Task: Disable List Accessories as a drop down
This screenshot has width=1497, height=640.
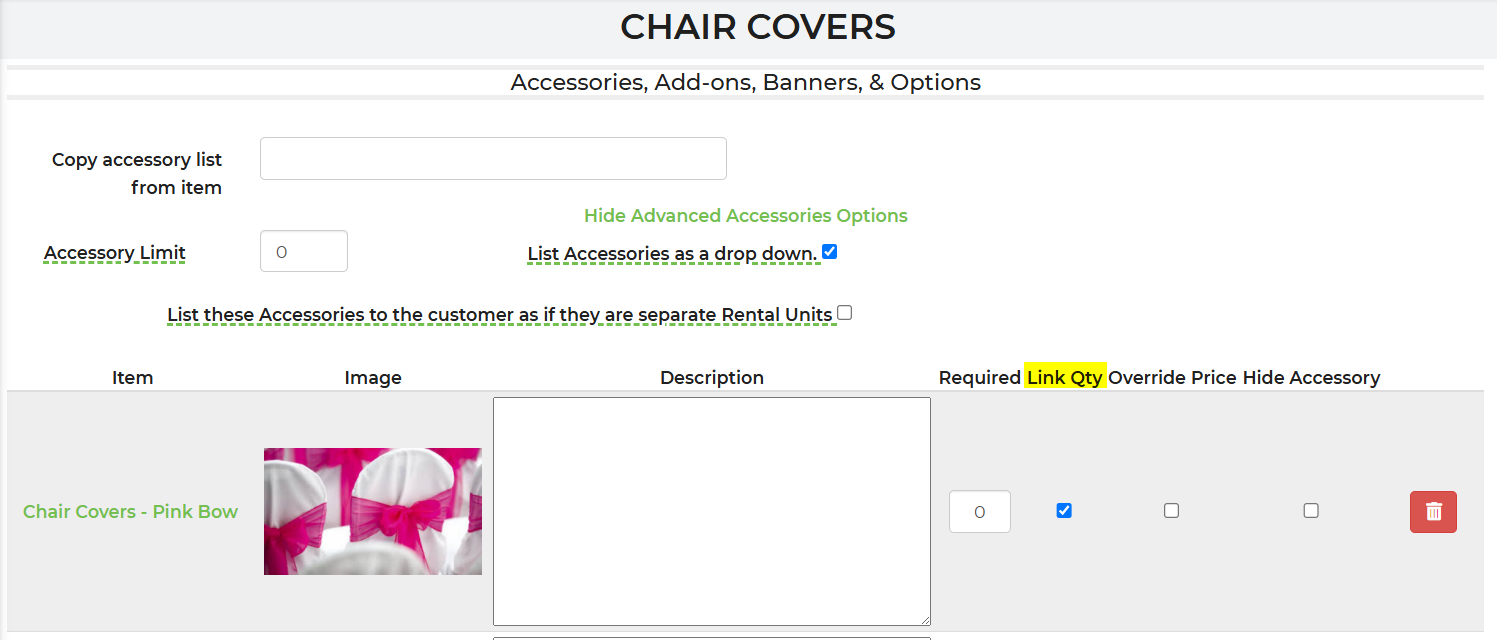Action: 829,252
